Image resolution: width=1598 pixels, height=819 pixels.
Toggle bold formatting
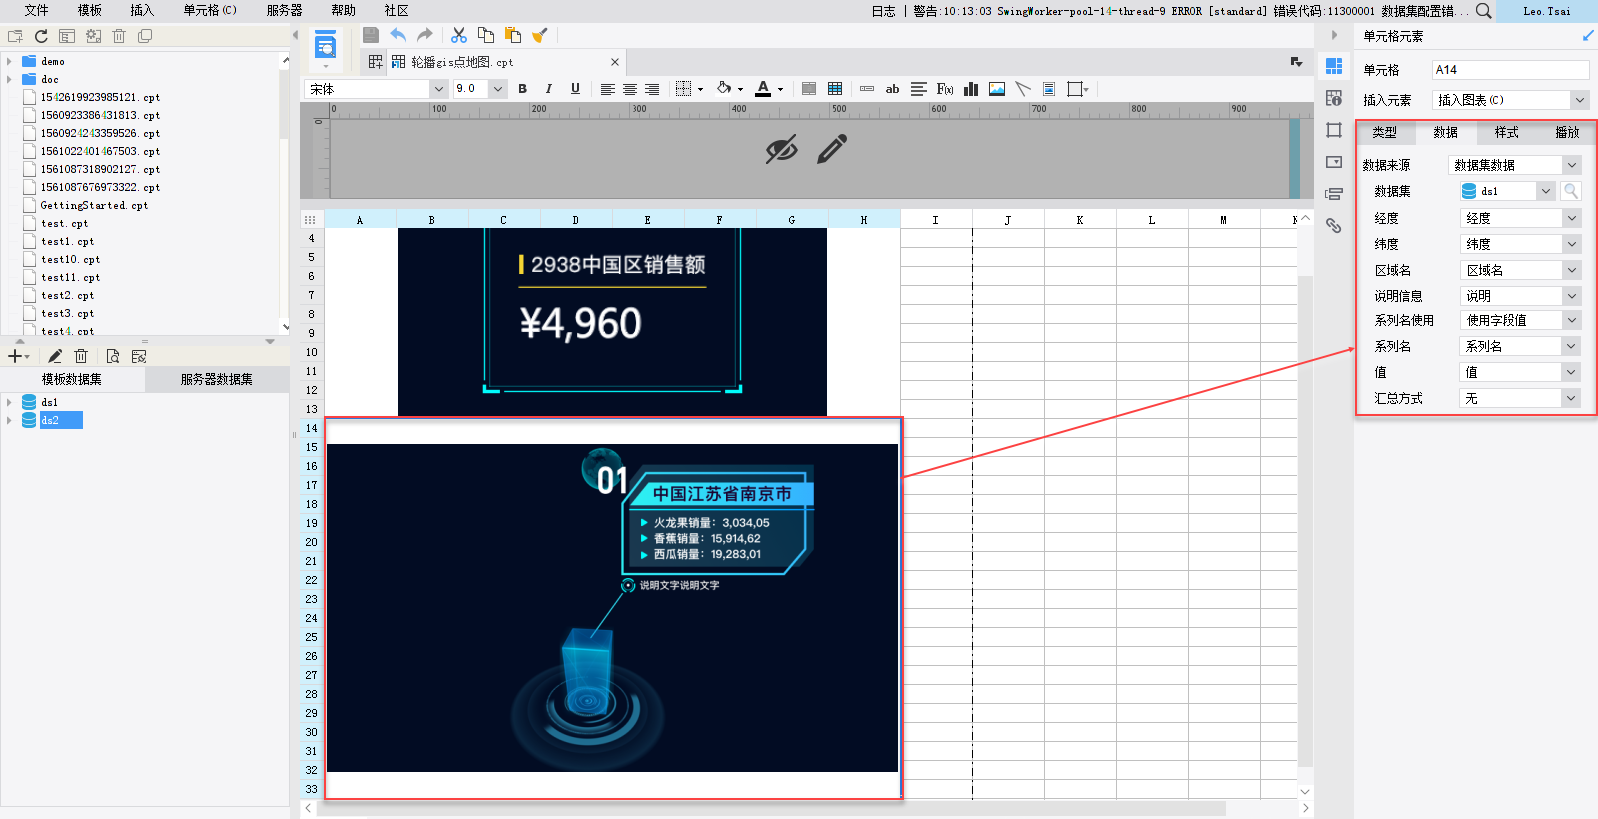point(522,89)
